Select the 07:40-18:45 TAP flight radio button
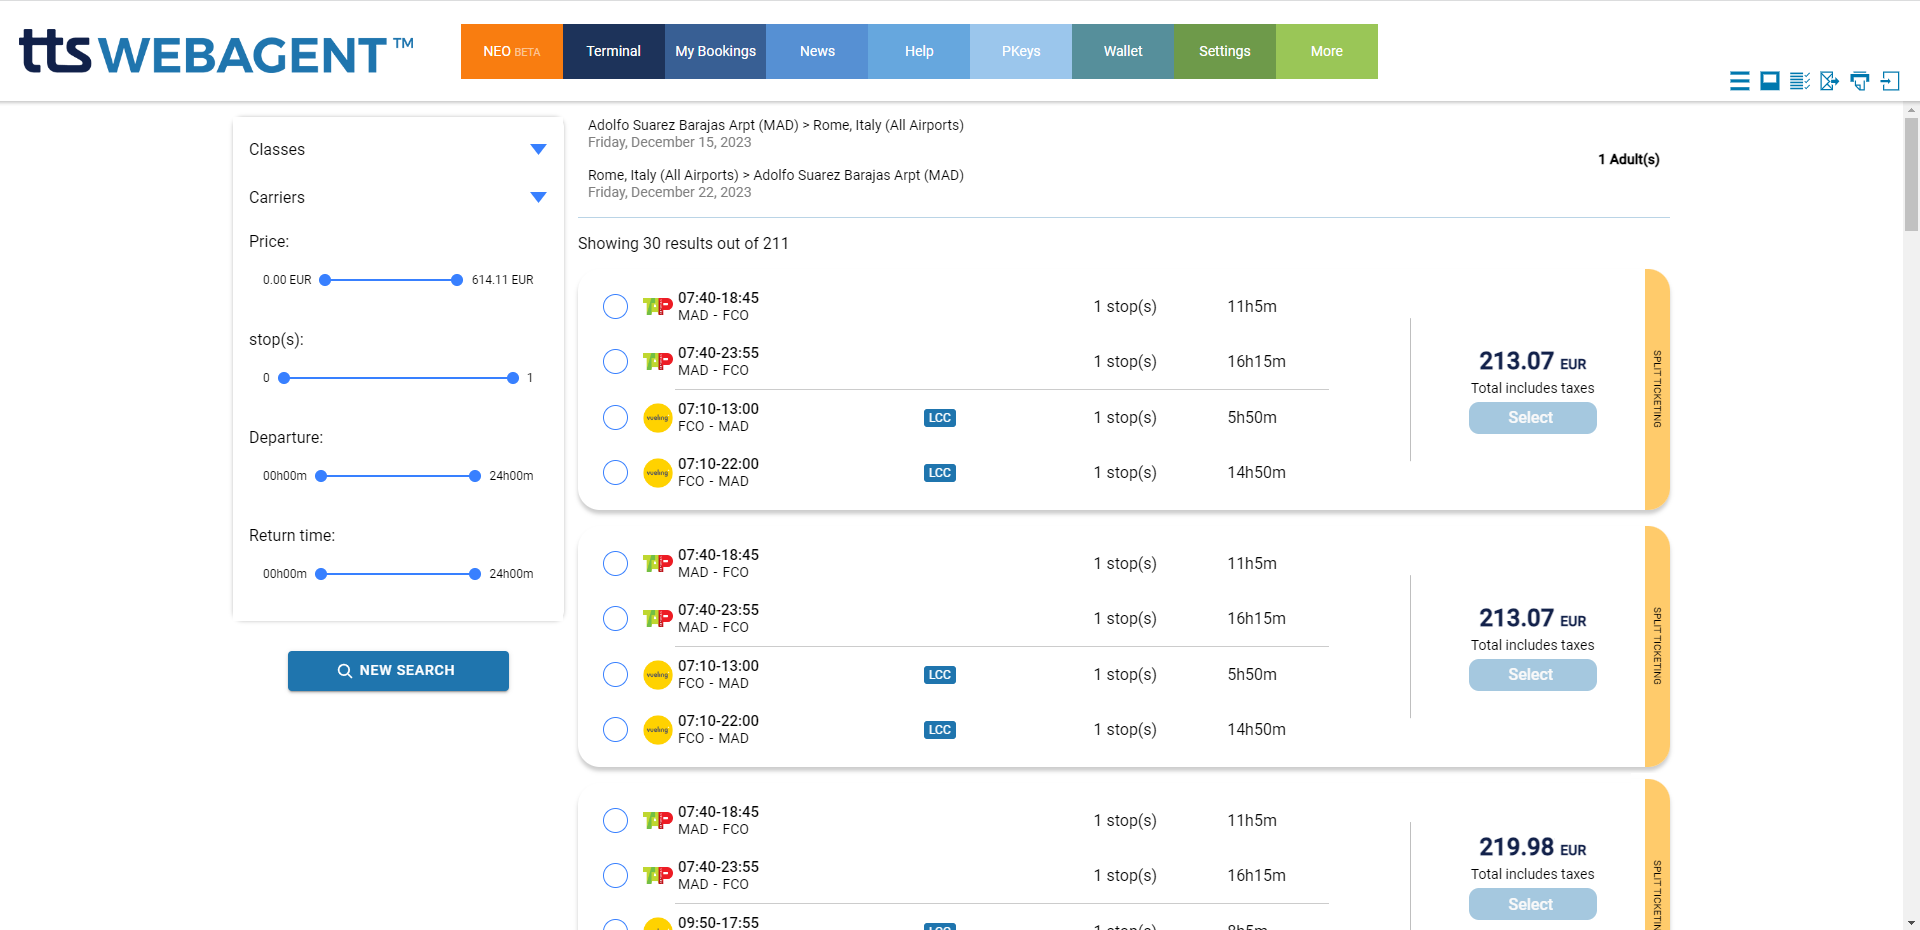Screen dimensions: 1920x930 pyautogui.click(x=615, y=306)
